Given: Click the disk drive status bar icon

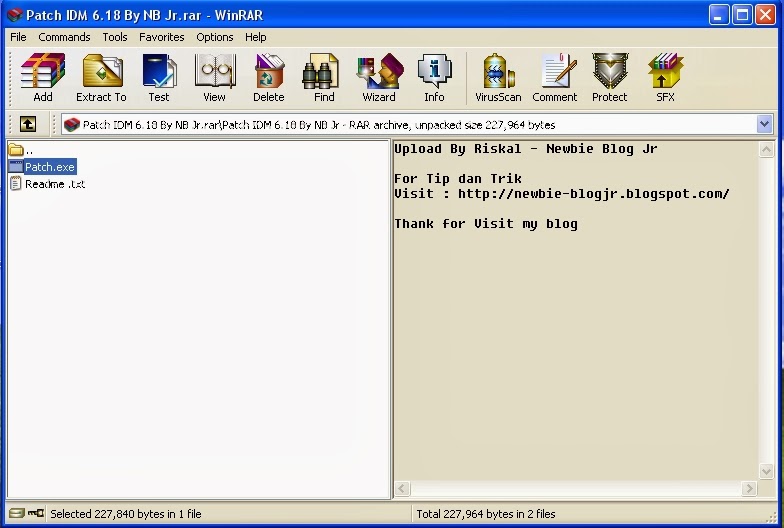Looking at the screenshot, I should (16, 513).
